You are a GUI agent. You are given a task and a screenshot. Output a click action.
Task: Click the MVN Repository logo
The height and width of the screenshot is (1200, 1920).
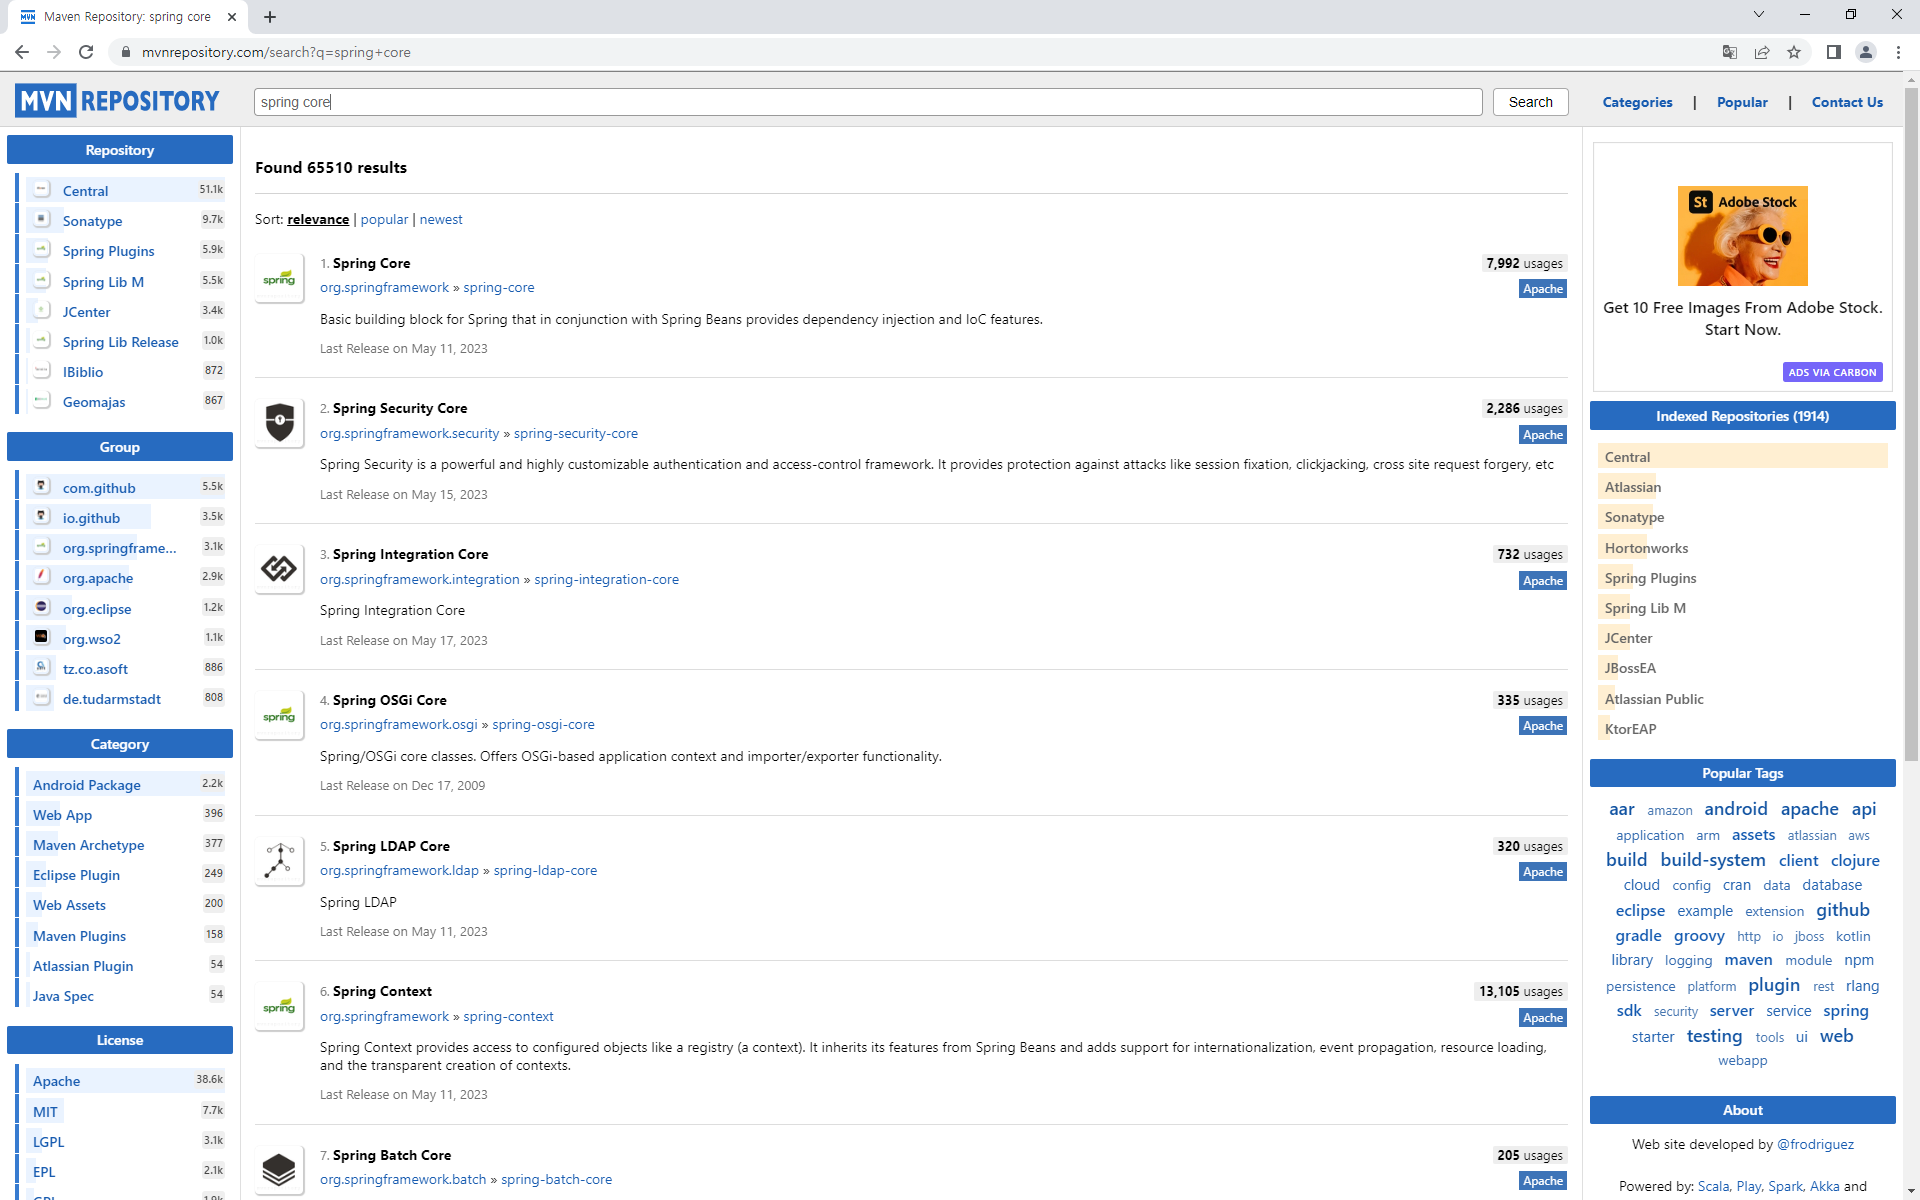[117, 101]
